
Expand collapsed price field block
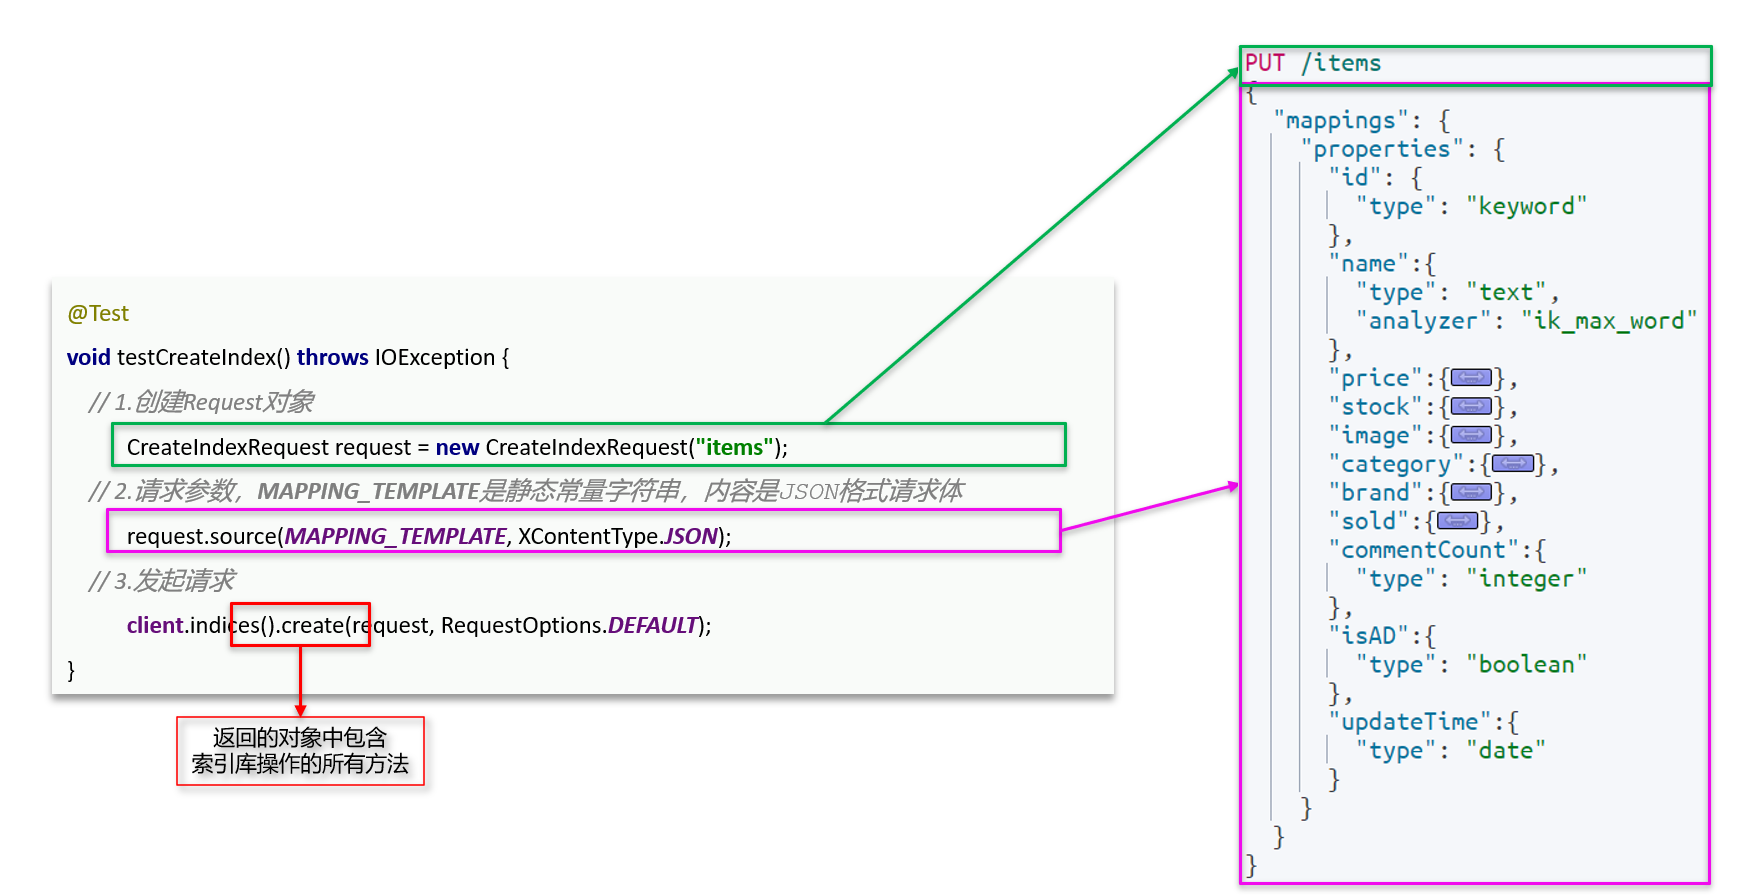(x=1471, y=378)
